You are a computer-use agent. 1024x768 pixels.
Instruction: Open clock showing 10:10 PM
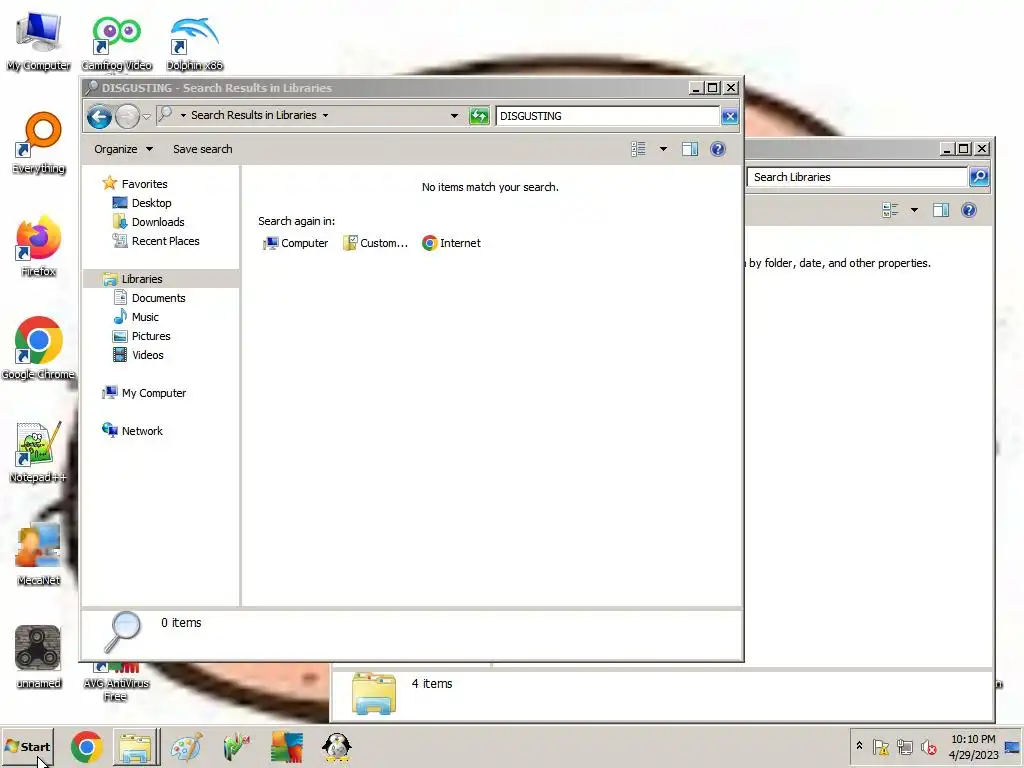click(x=973, y=746)
